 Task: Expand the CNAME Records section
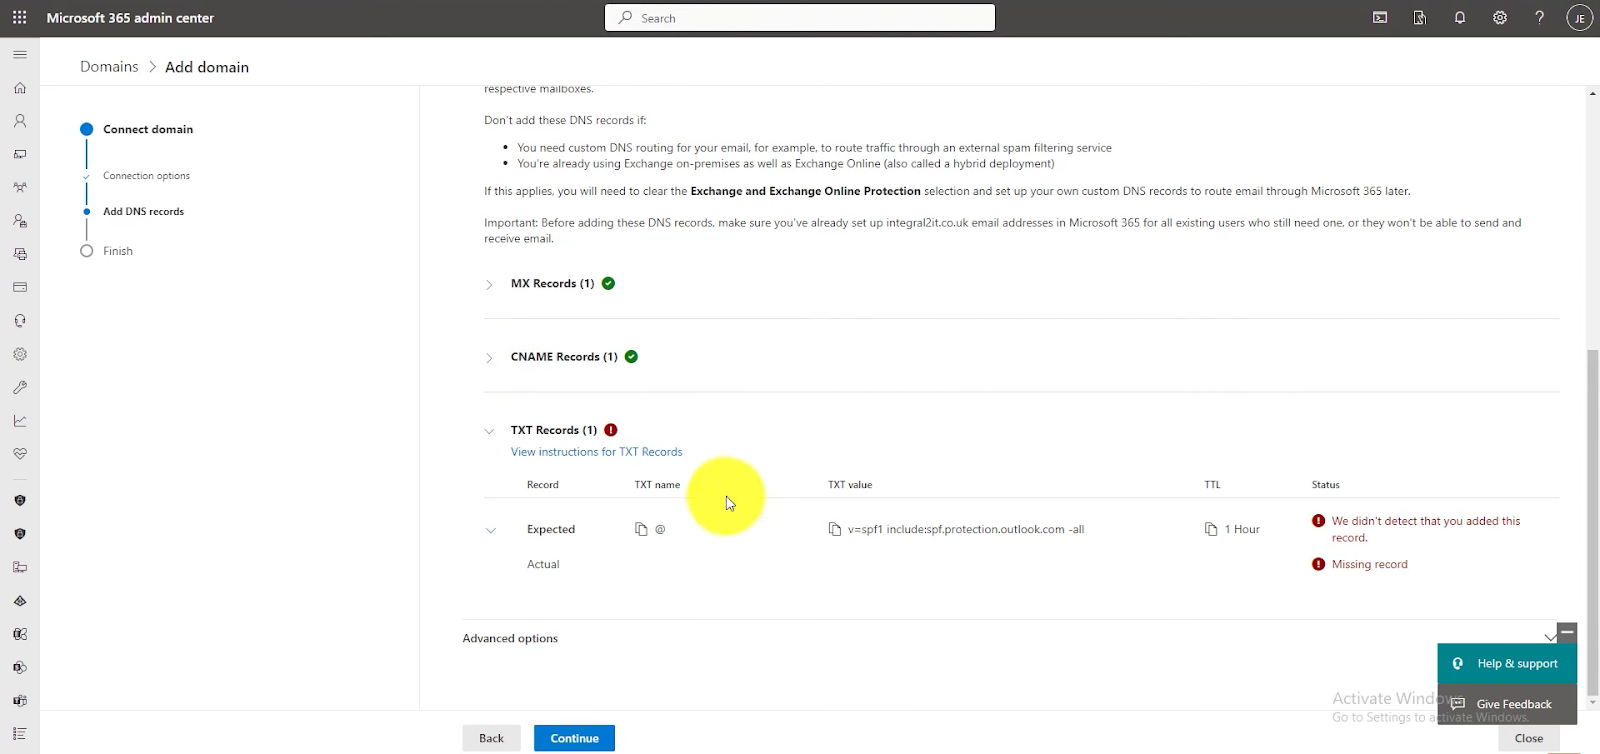(489, 358)
